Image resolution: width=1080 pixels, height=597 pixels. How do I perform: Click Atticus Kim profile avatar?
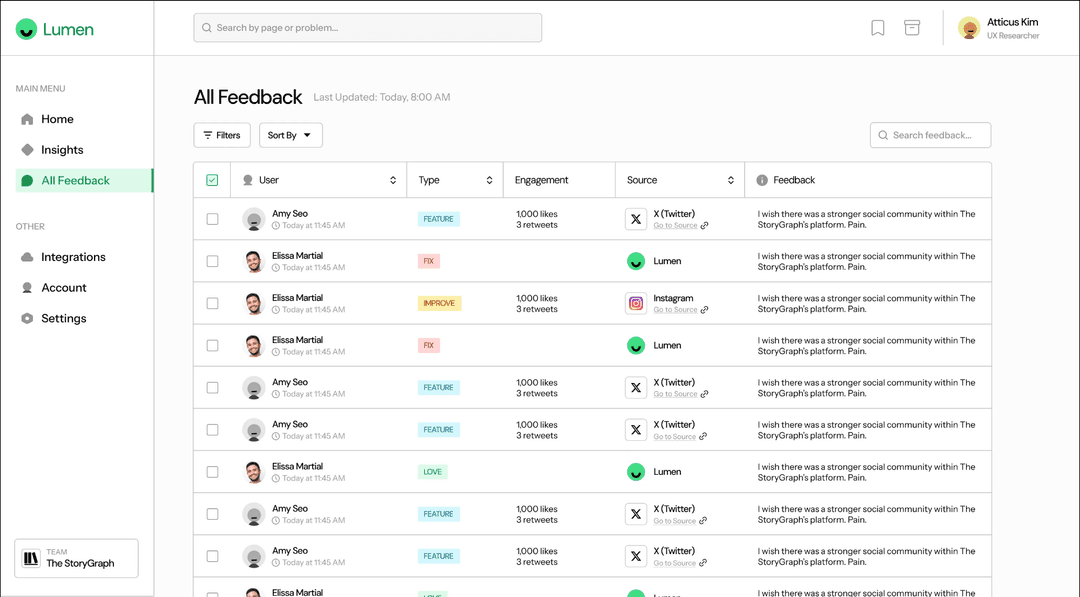968,28
